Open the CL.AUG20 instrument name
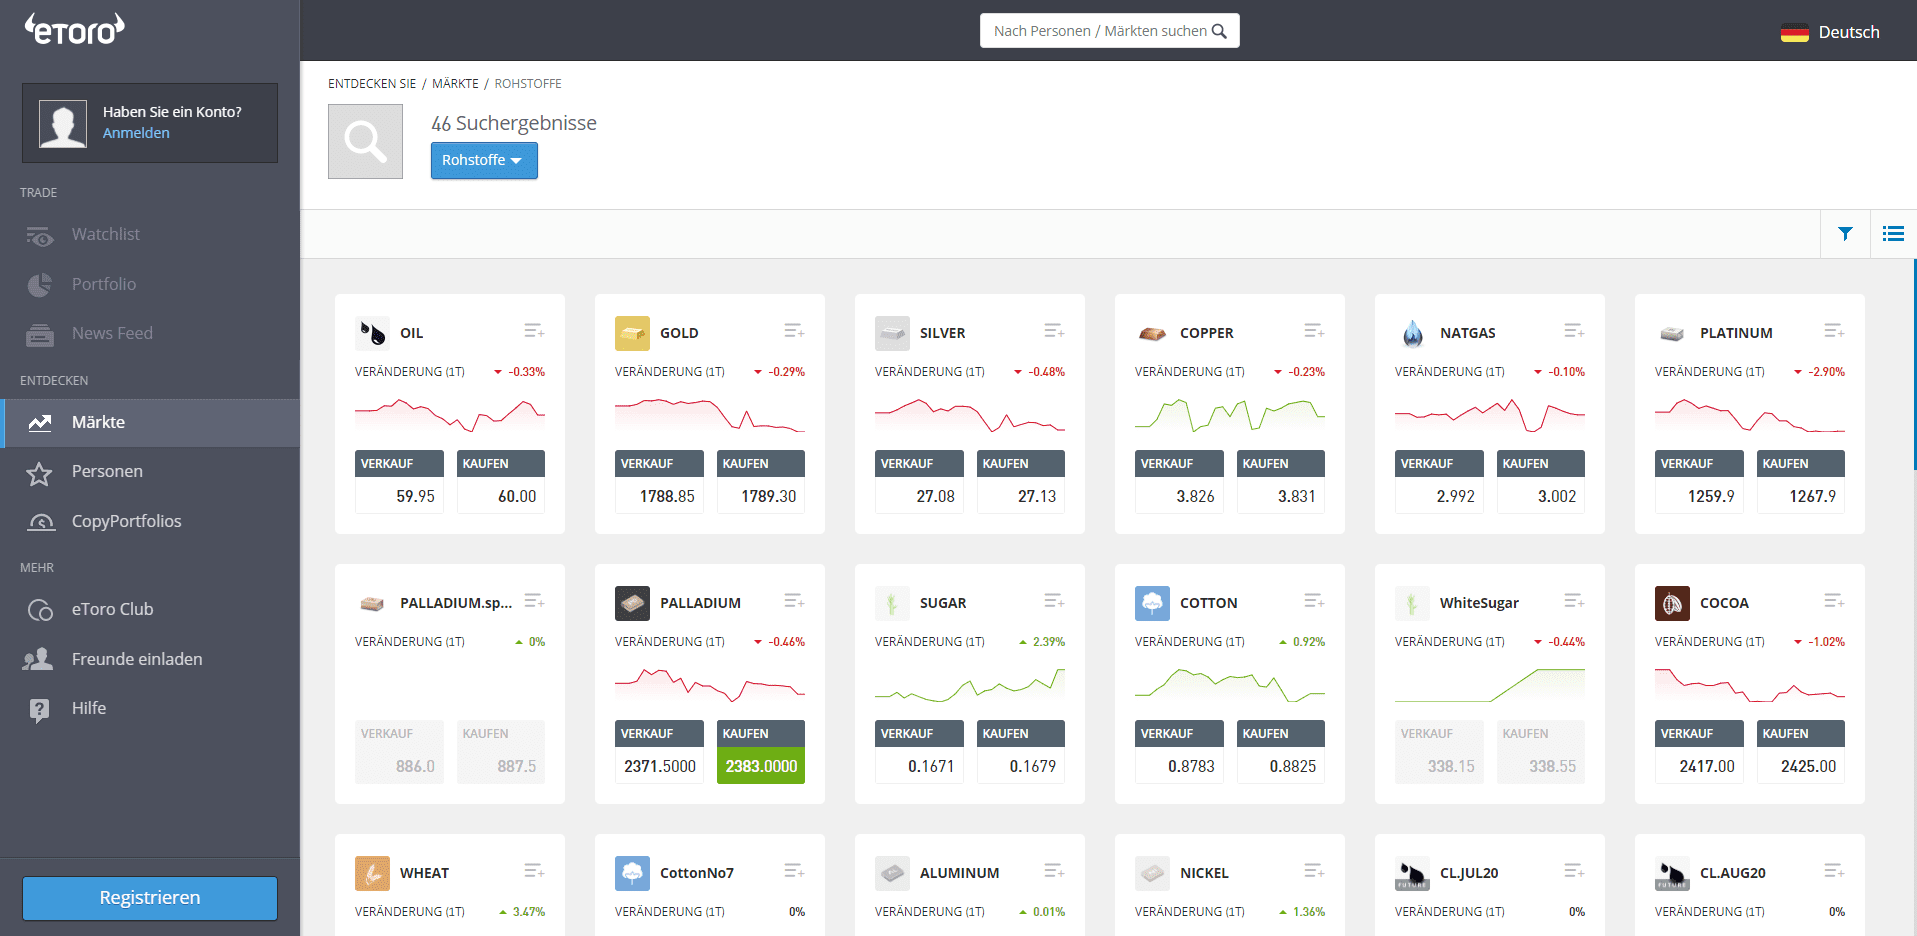 pyautogui.click(x=1733, y=873)
